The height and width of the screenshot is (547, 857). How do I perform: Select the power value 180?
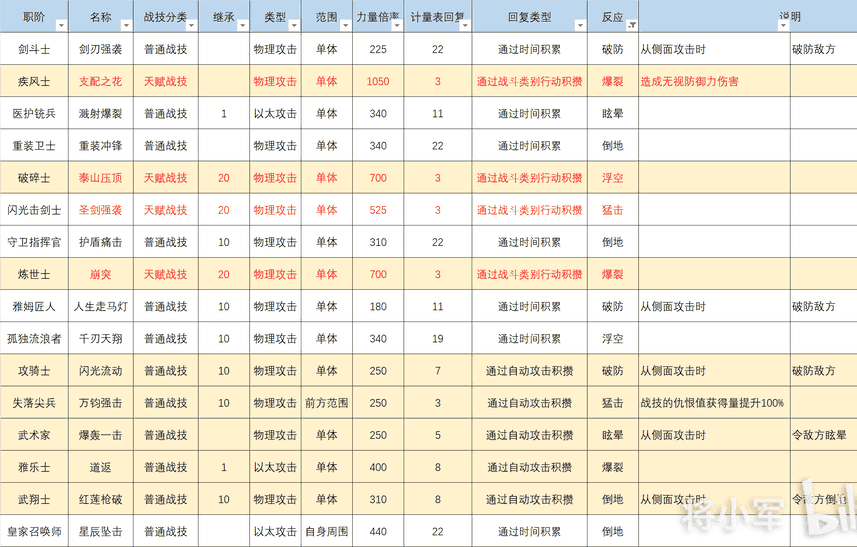coord(378,307)
